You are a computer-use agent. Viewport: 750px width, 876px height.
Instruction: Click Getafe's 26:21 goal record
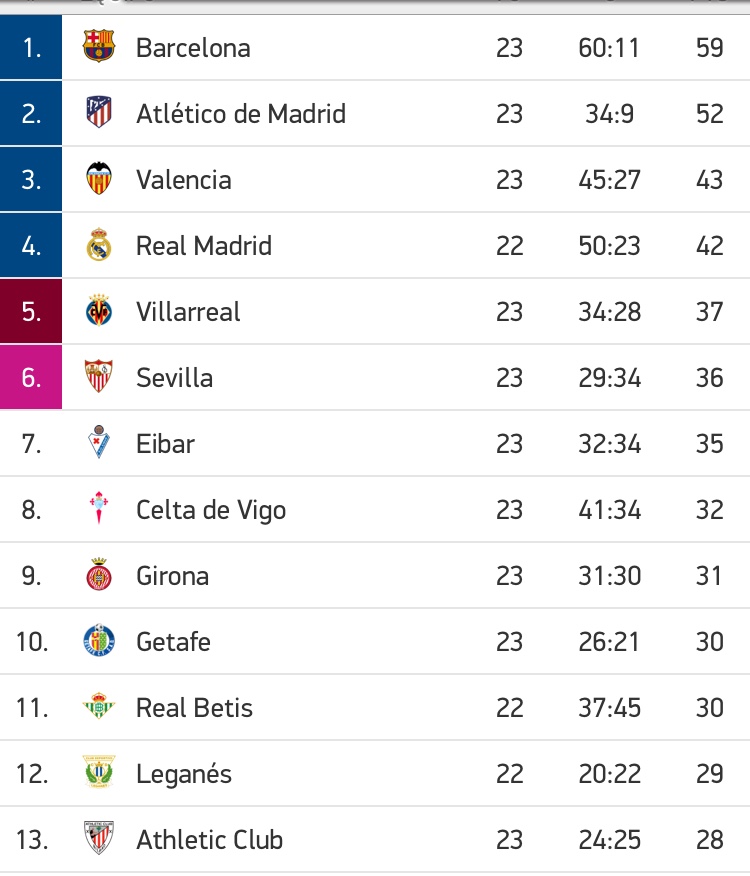(x=608, y=642)
